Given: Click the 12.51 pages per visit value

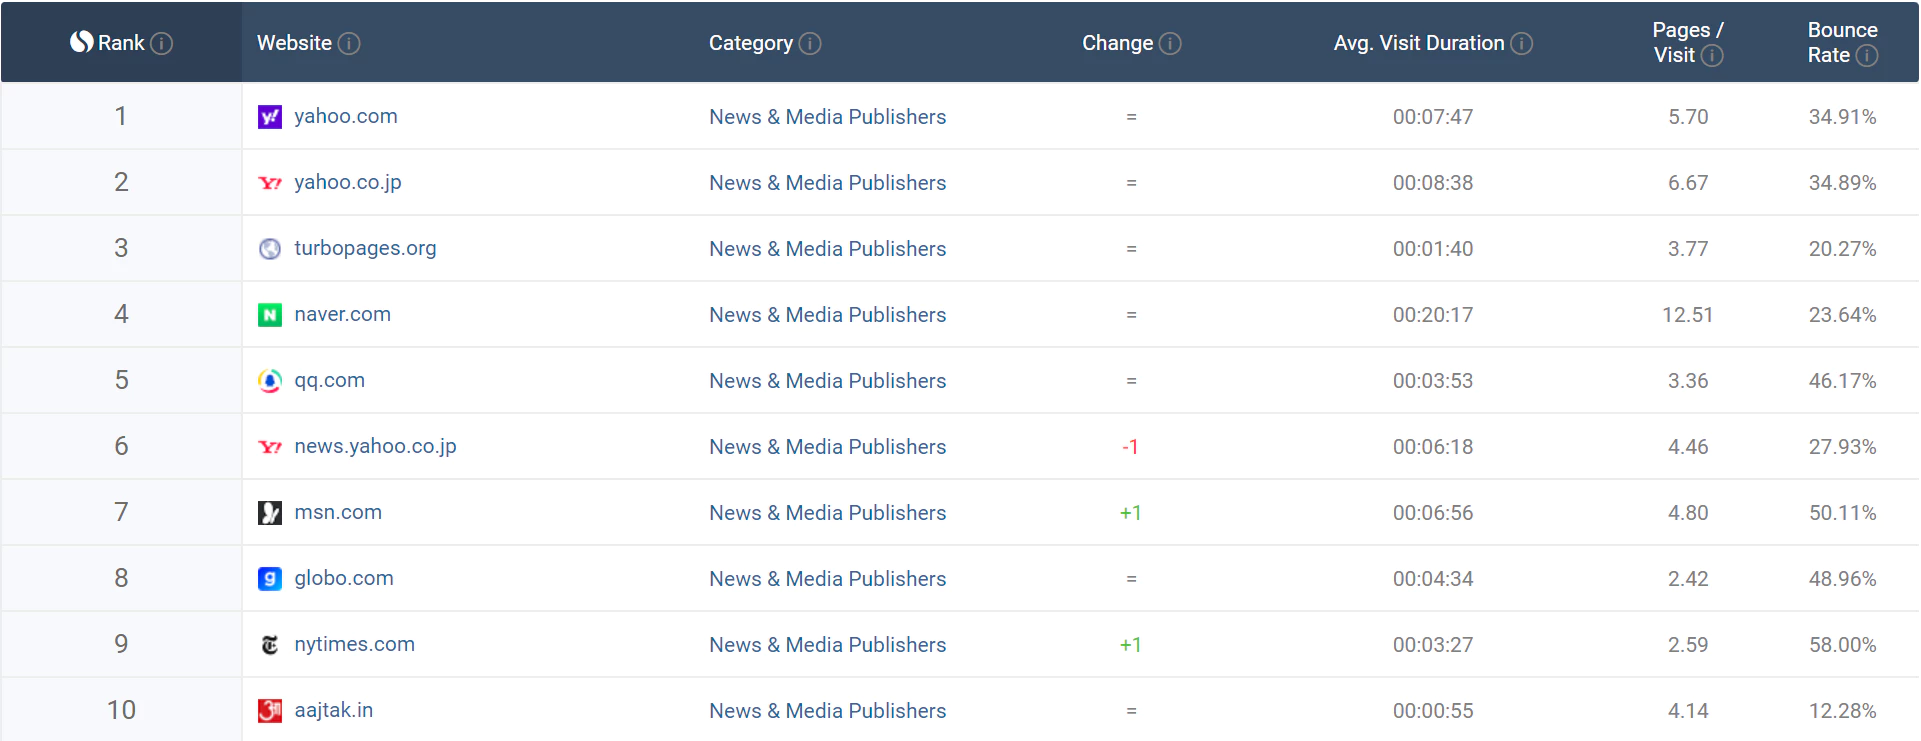Looking at the screenshot, I should [x=1688, y=315].
